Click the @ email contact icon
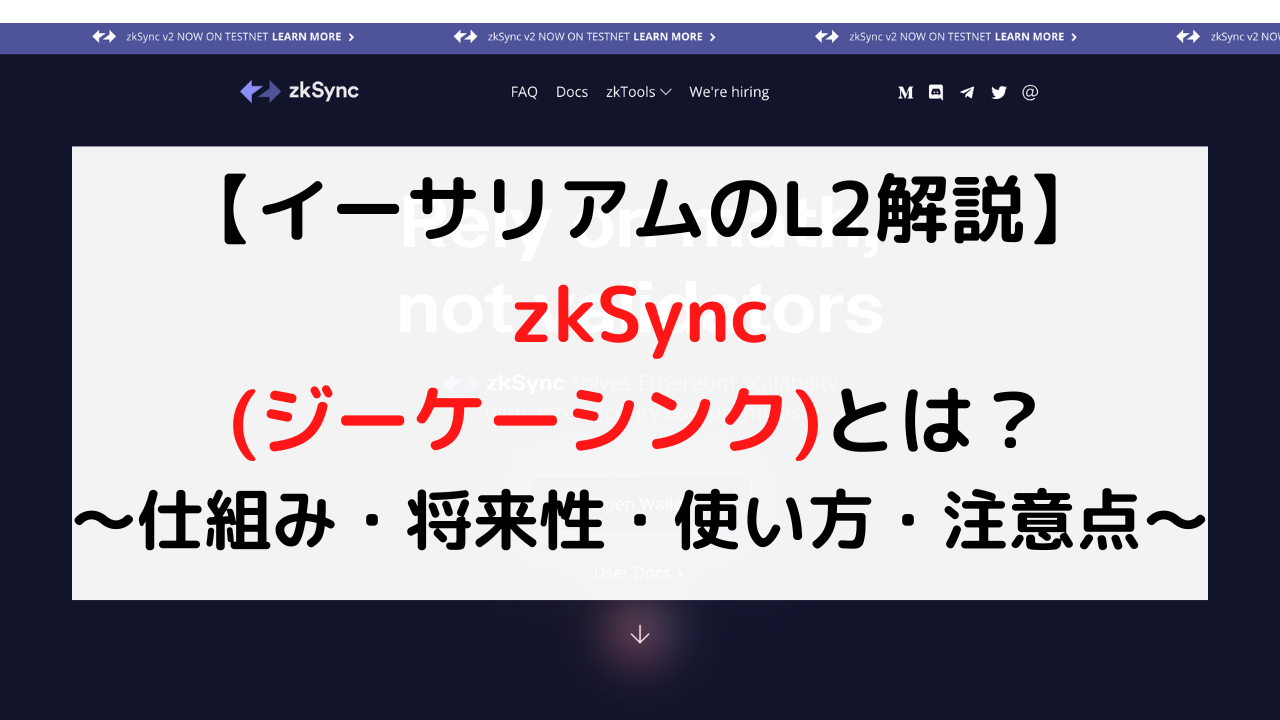The height and width of the screenshot is (720, 1280). [x=1030, y=92]
